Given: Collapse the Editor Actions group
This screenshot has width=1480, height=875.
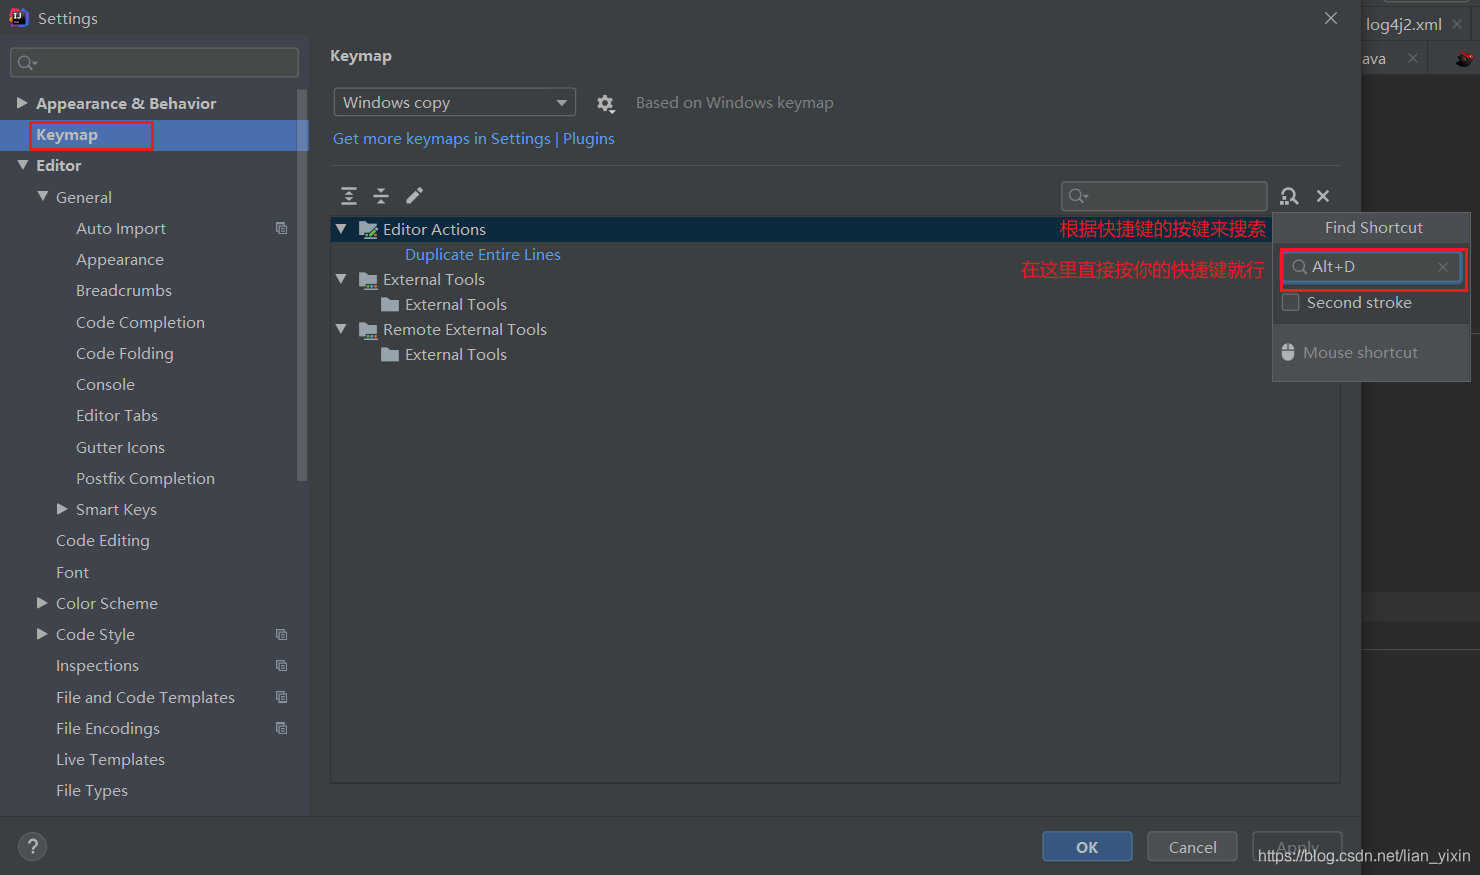Looking at the screenshot, I should pos(341,229).
